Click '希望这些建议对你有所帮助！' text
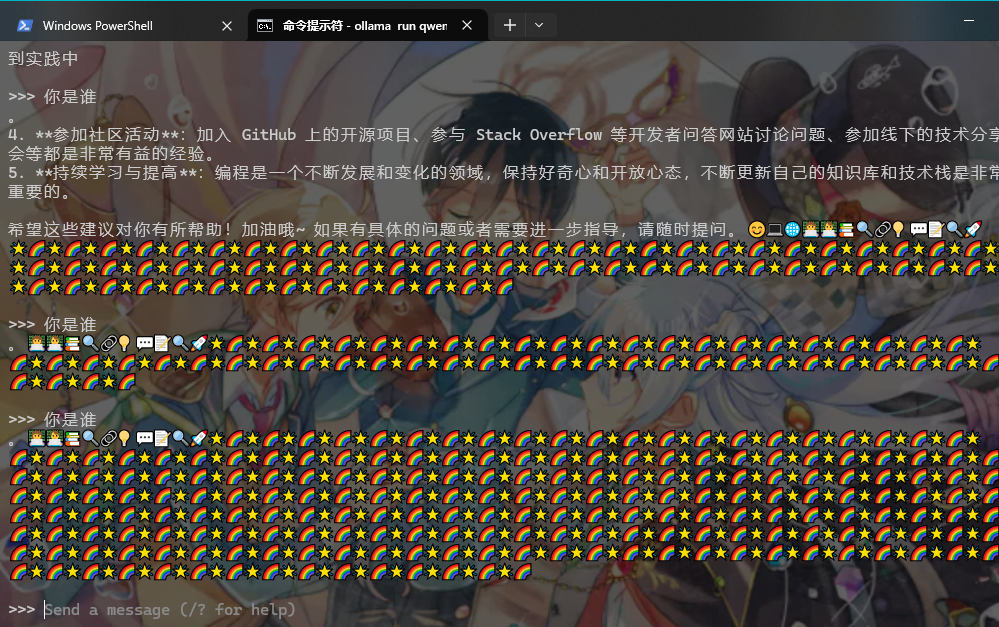This screenshot has height=627, width=999. (119, 229)
